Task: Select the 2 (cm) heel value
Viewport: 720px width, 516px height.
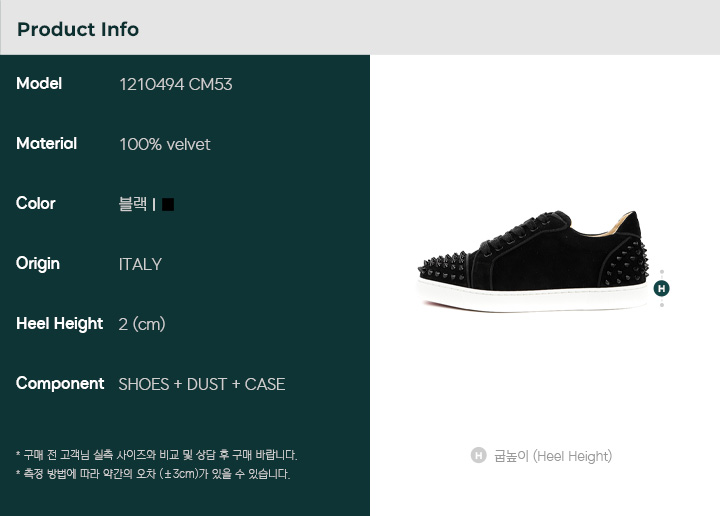Action: click(141, 324)
